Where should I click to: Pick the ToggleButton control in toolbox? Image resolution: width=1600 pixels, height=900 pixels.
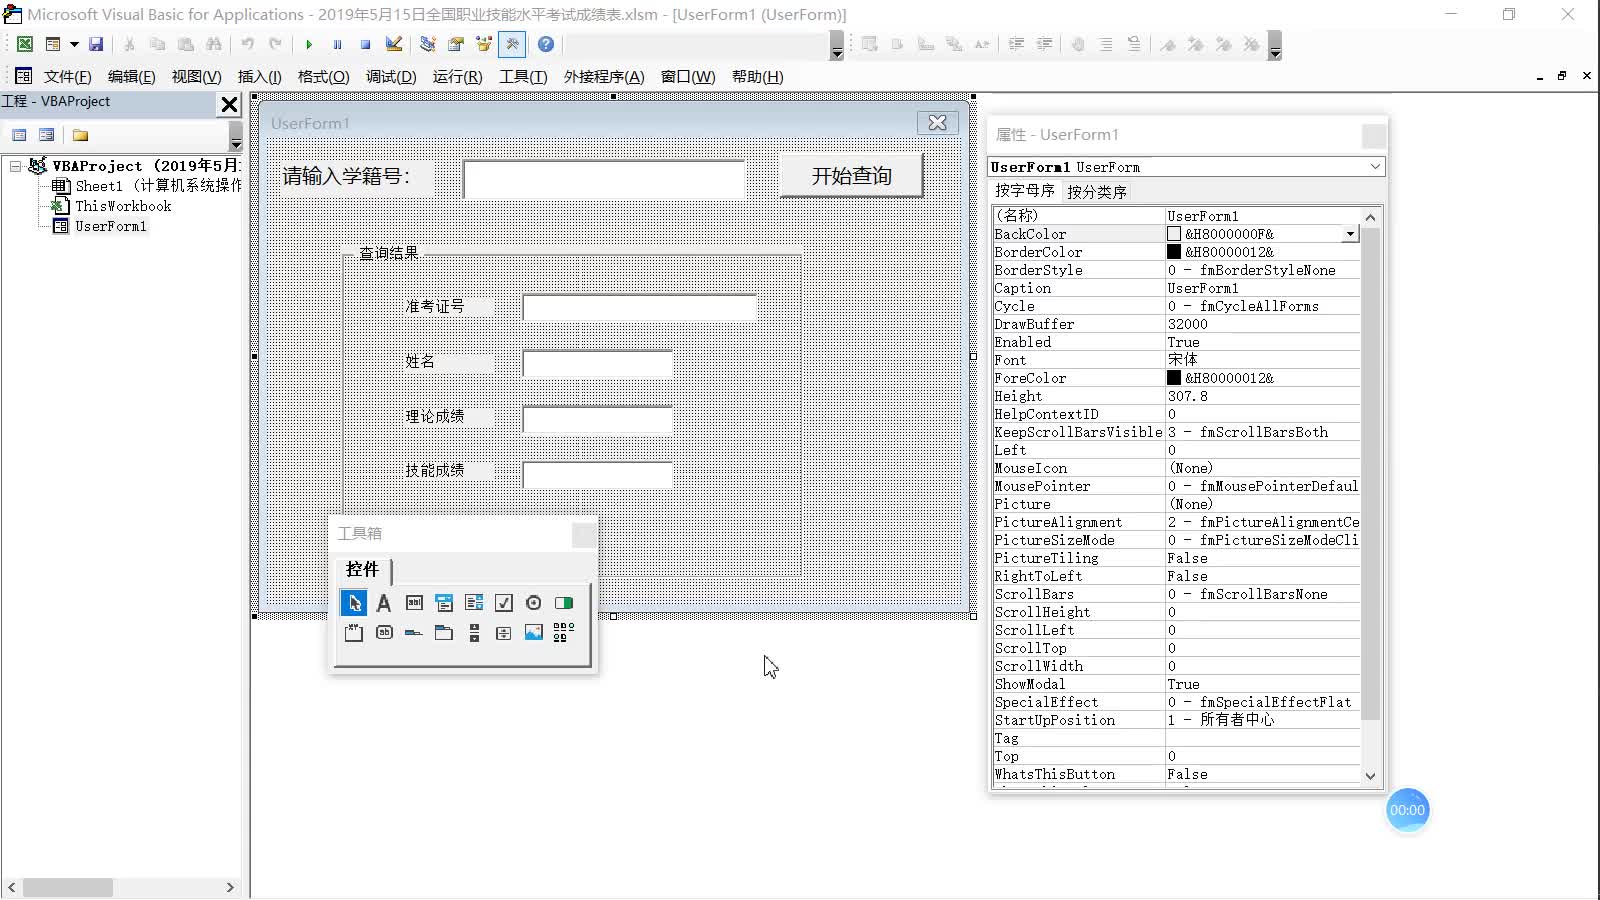click(x=564, y=603)
